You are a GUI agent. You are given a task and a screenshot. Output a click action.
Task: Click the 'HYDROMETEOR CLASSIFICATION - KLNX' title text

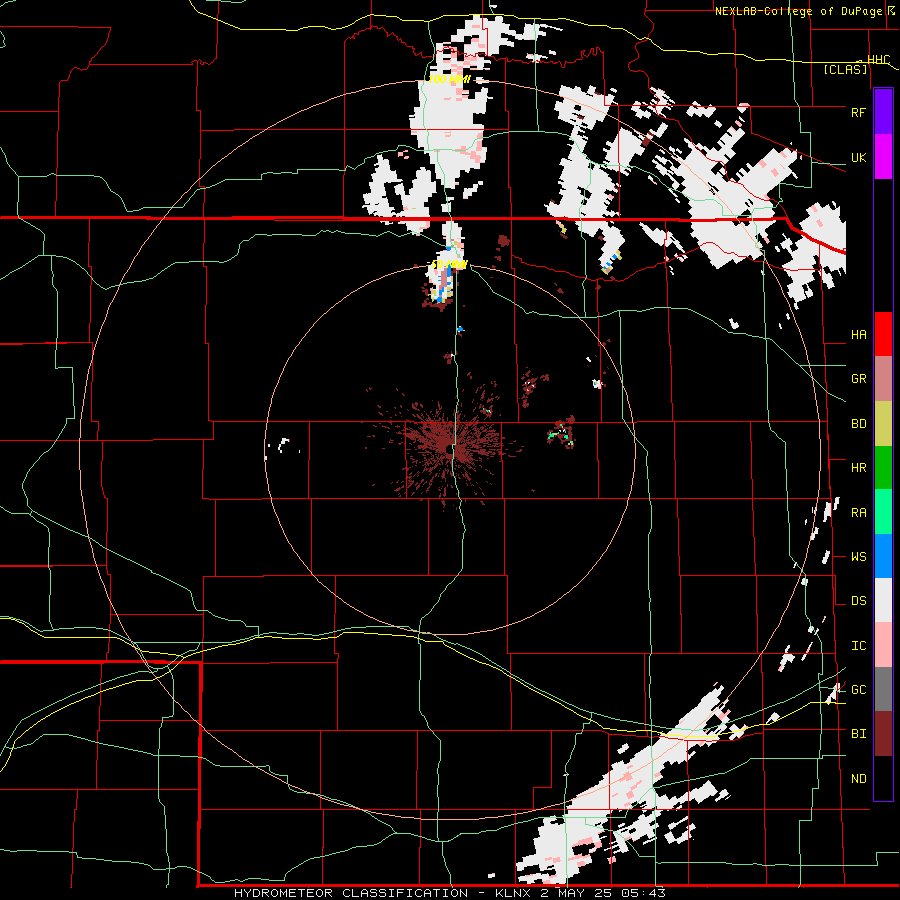[x=382, y=893]
